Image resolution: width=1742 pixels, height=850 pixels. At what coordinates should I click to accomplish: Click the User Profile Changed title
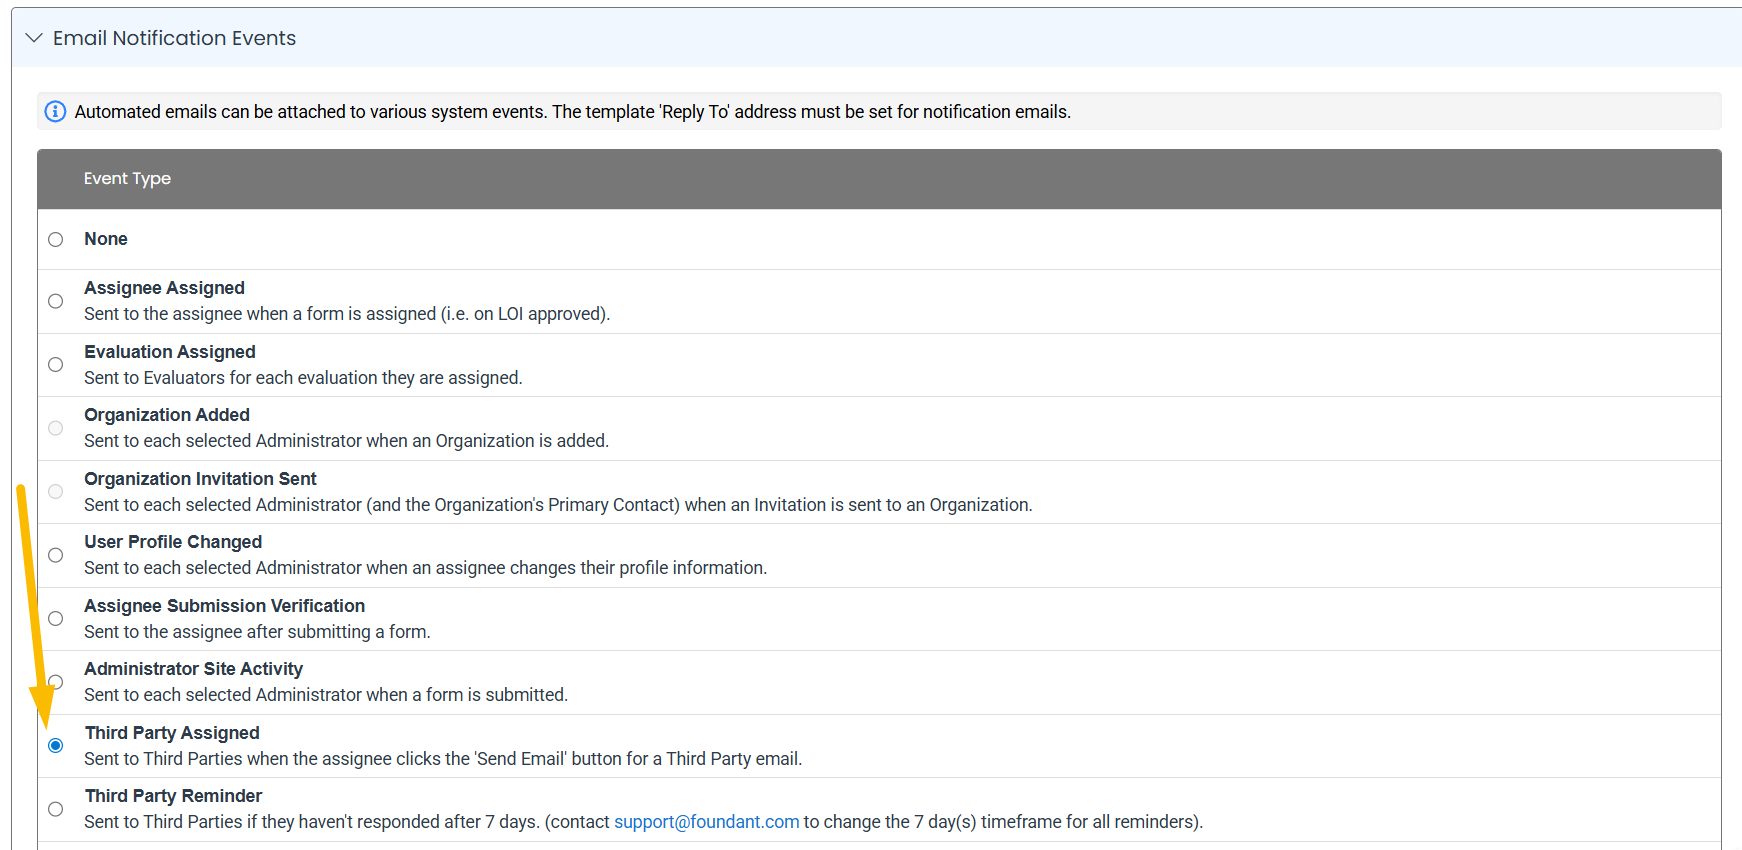[x=173, y=542]
